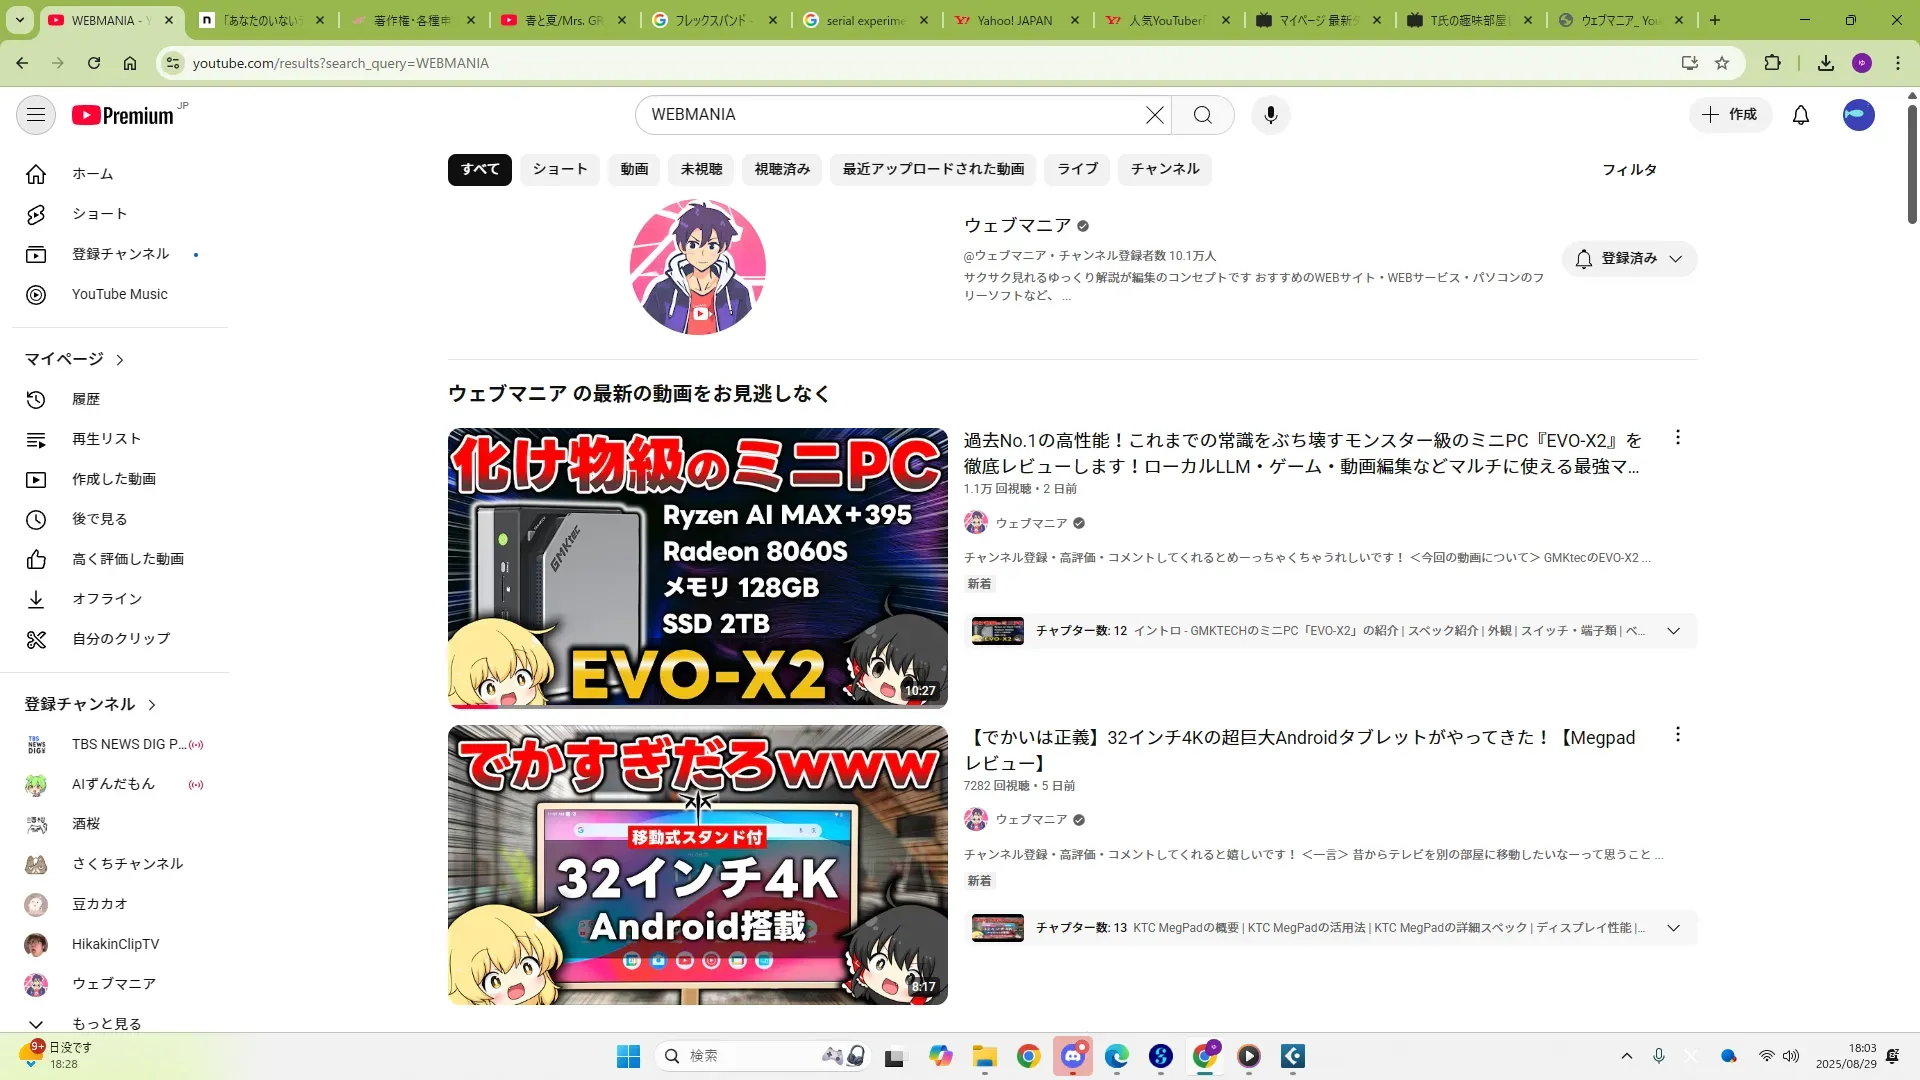Click the voice search microphone icon
The width and height of the screenshot is (1920, 1080).
(x=1270, y=115)
